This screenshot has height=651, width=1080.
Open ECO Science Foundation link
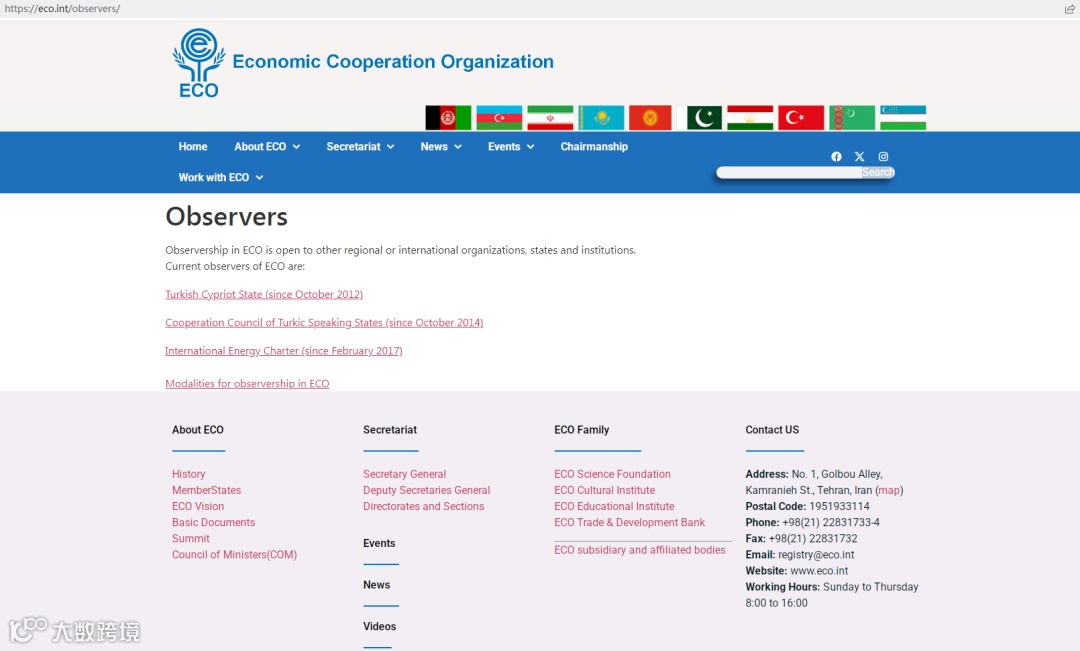(x=612, y=474)
